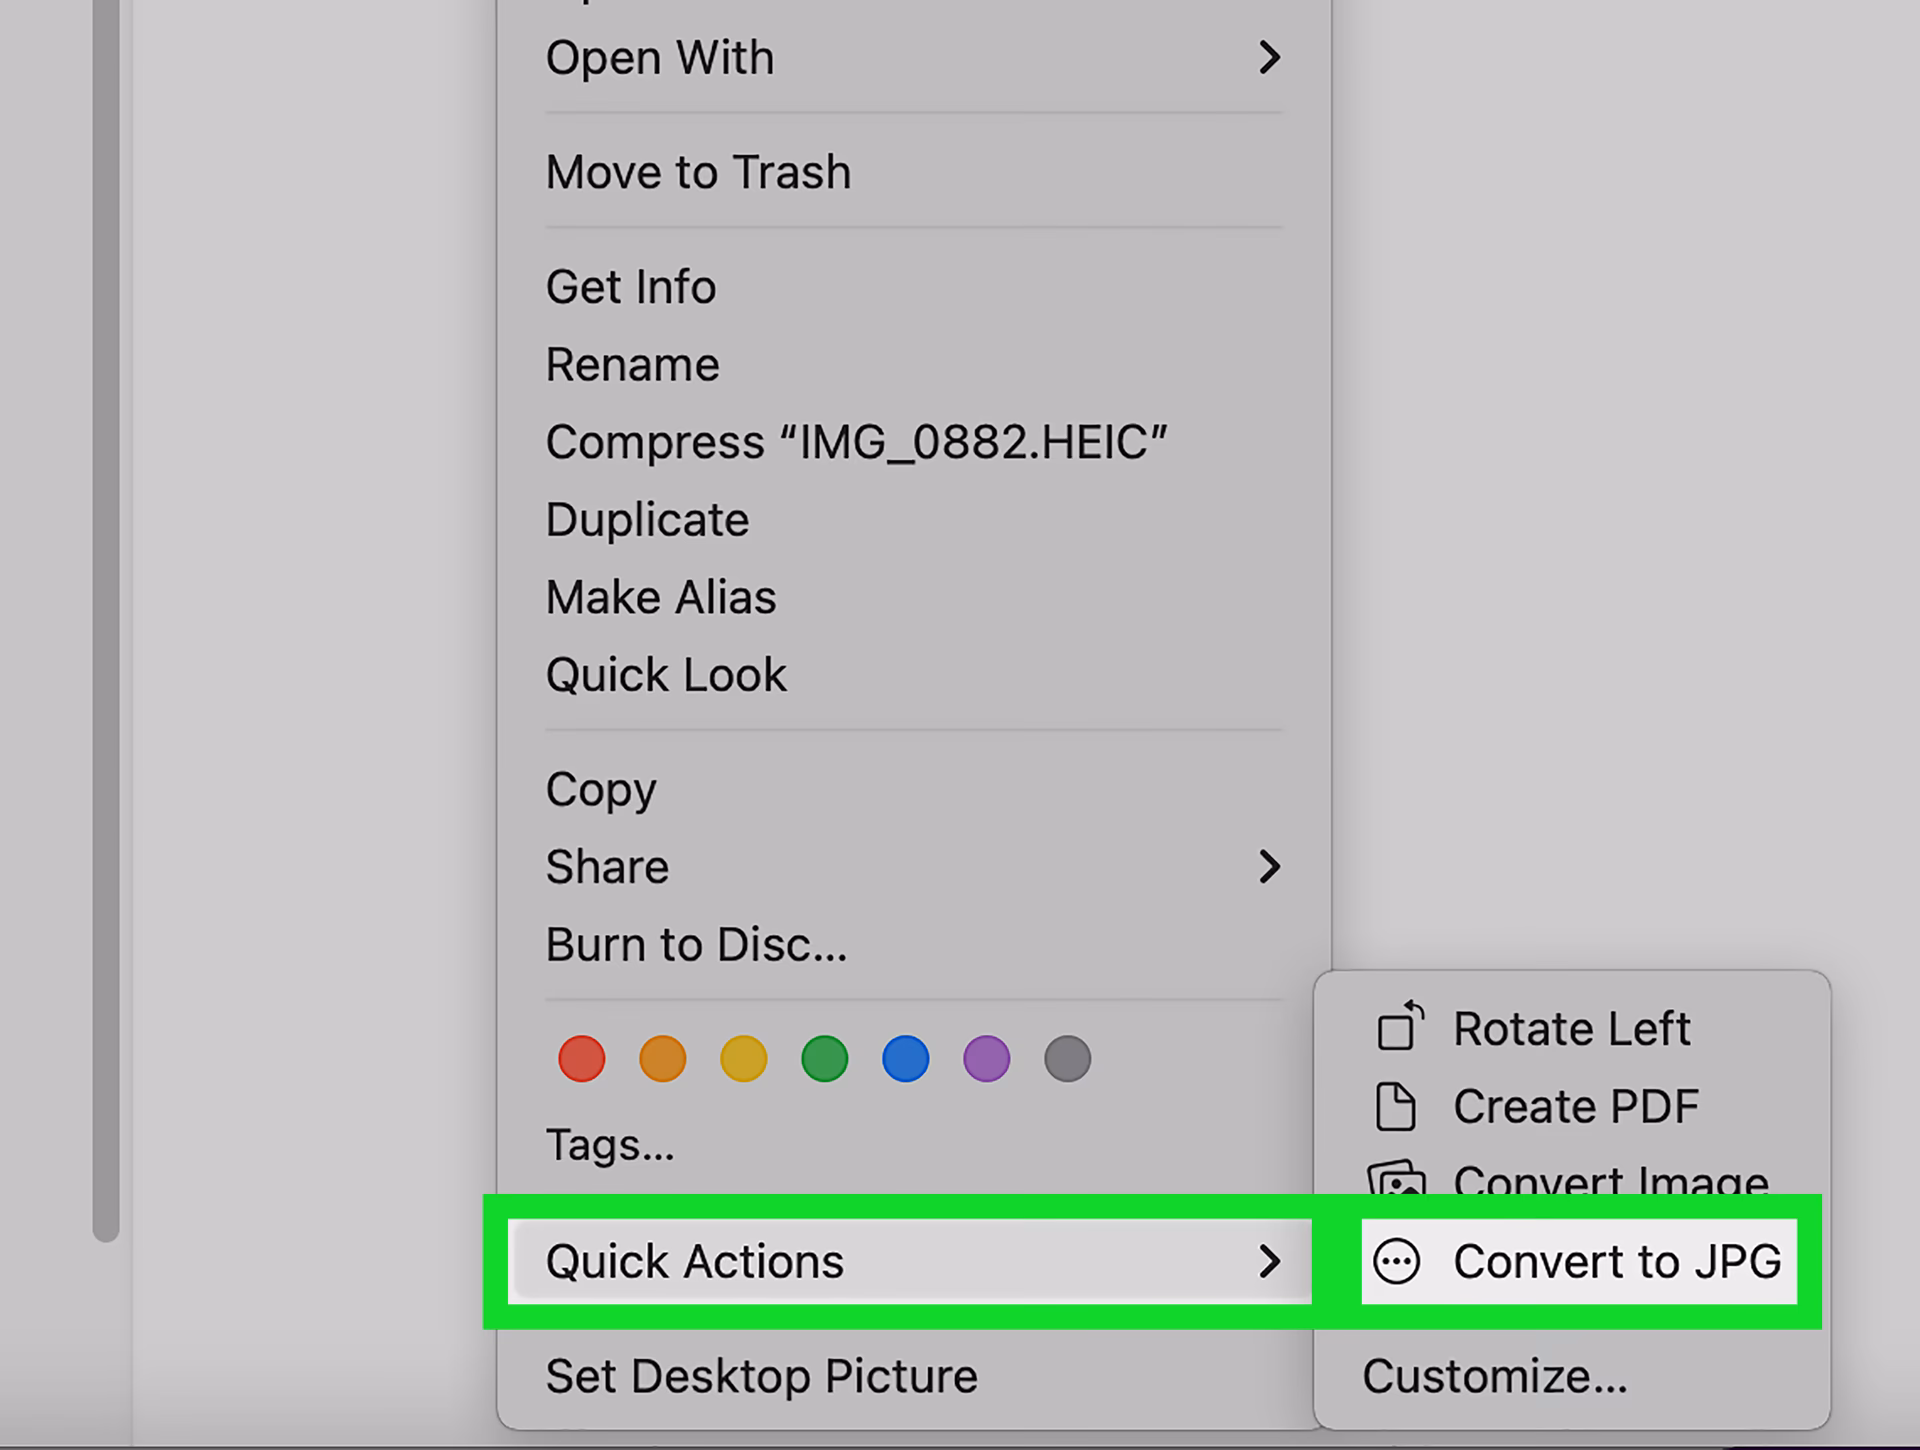Open Get Info for the file

pyautogui.click(x=631, y=286)
